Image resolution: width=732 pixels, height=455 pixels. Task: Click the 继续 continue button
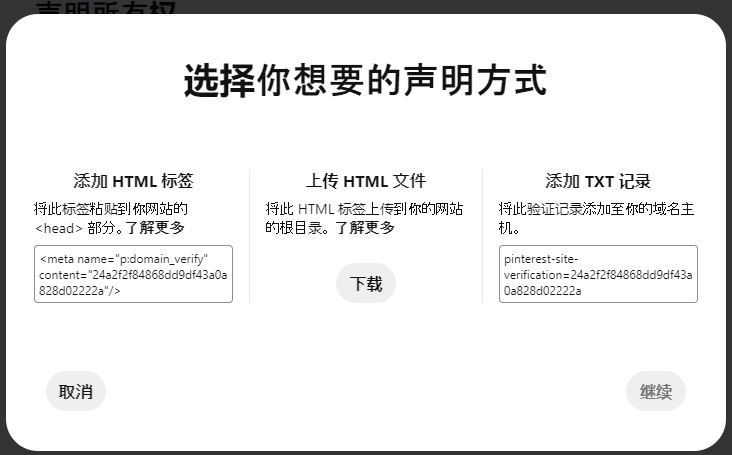[655, 391]
